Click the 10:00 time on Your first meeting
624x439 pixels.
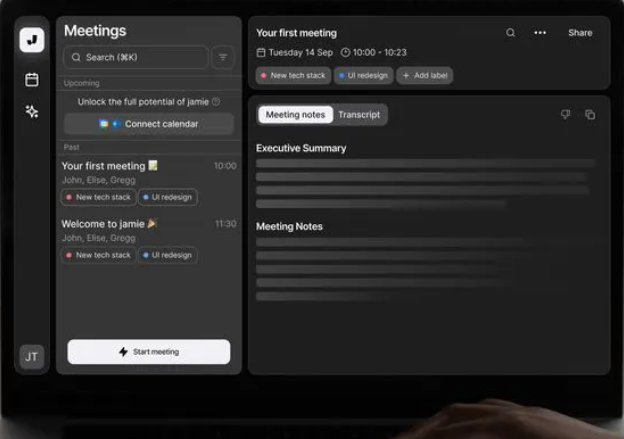225,166
